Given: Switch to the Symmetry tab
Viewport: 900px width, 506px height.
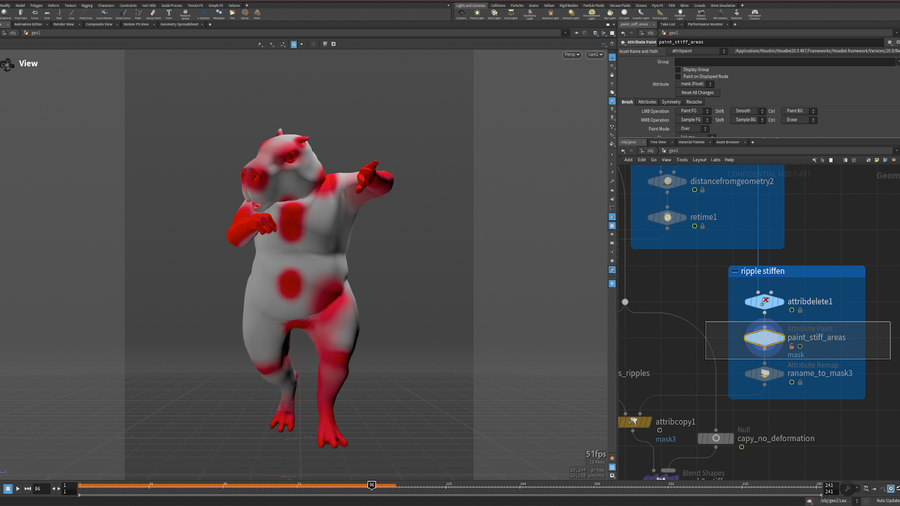Looking at the screenshot, I should tap(671, 101).
